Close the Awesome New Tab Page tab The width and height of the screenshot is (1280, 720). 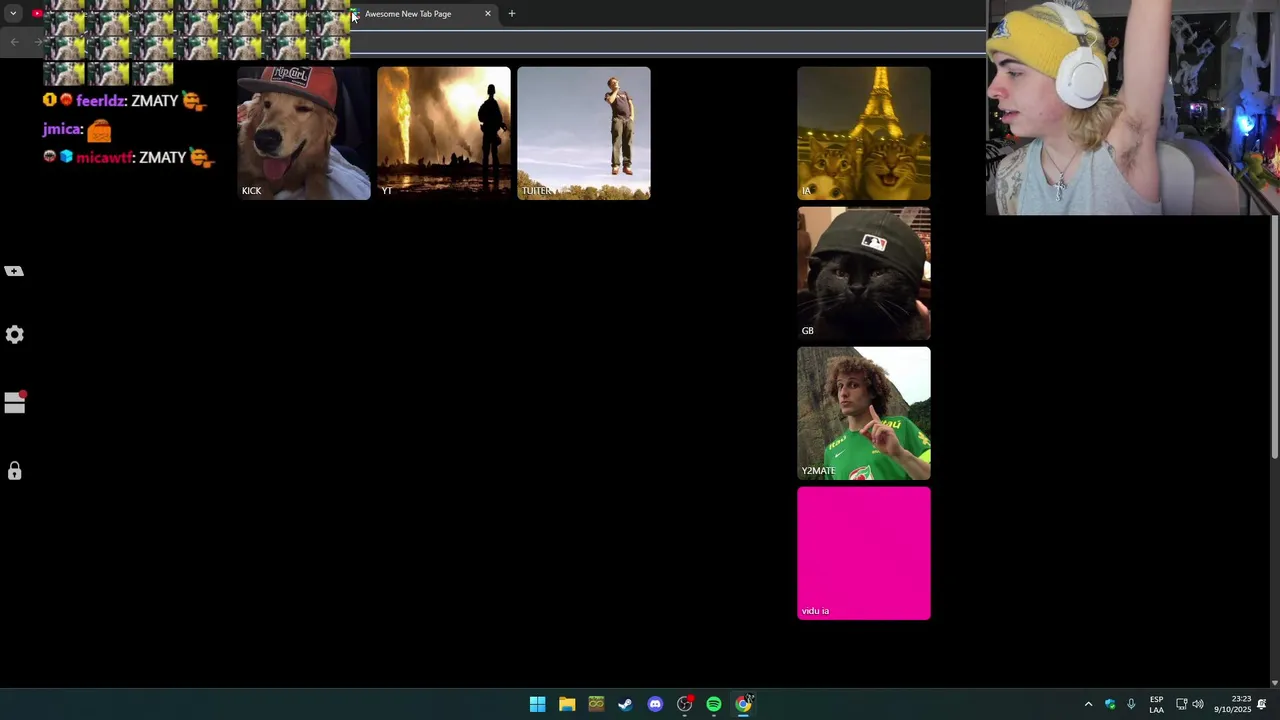[488, 14]
